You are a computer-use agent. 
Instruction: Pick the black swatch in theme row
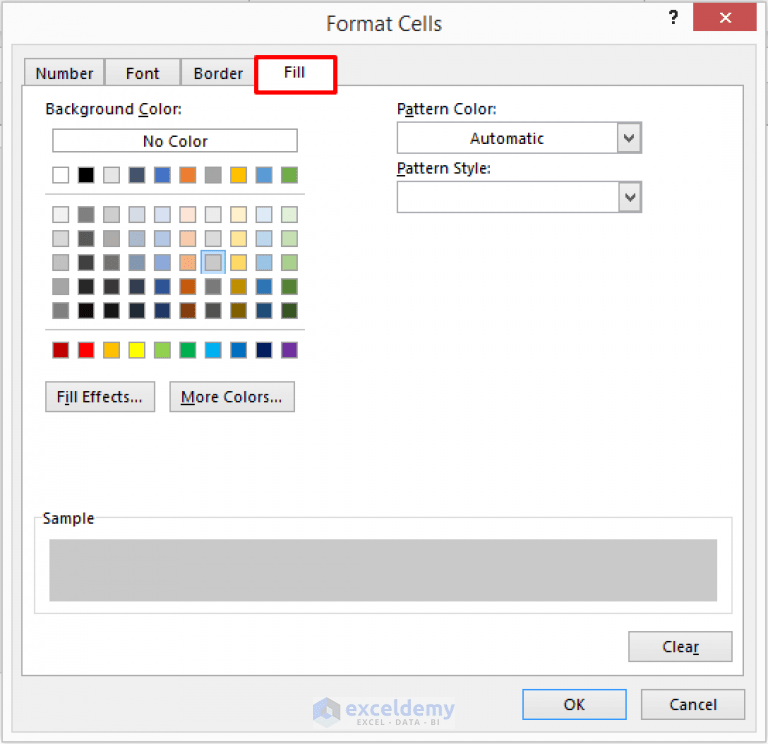pyautogui.click(x=86, y=175)
